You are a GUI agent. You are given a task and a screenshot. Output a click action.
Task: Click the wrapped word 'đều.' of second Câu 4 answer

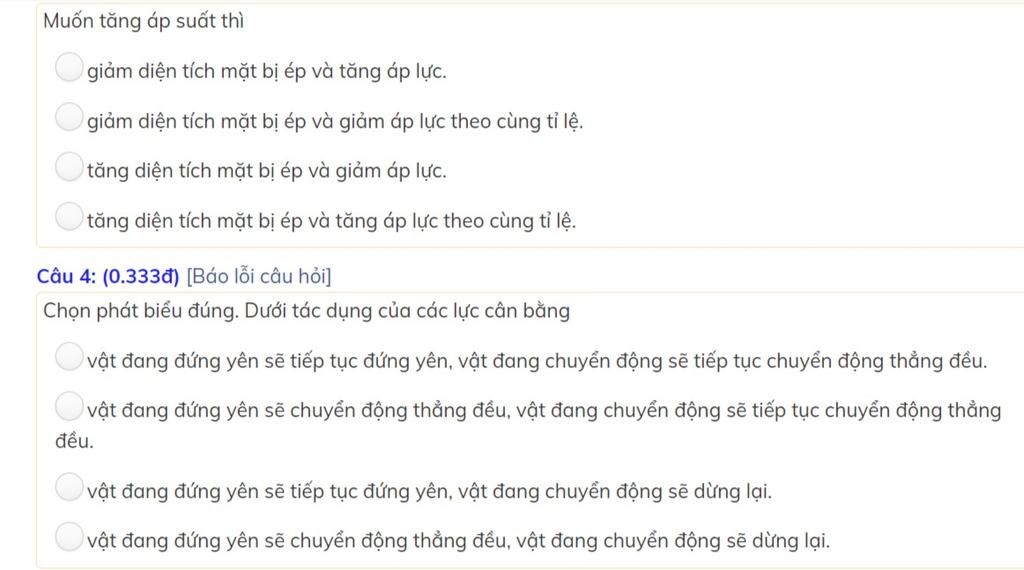click(74, 441)
